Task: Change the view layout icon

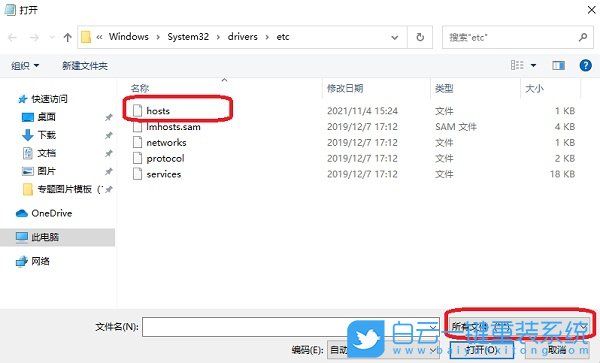Action: tap(517, 65)
